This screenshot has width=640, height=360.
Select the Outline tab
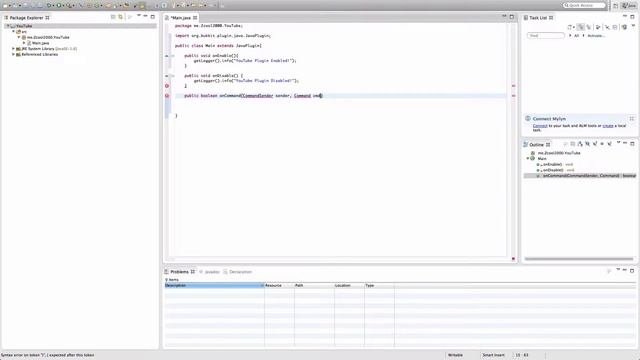[537, 144]
